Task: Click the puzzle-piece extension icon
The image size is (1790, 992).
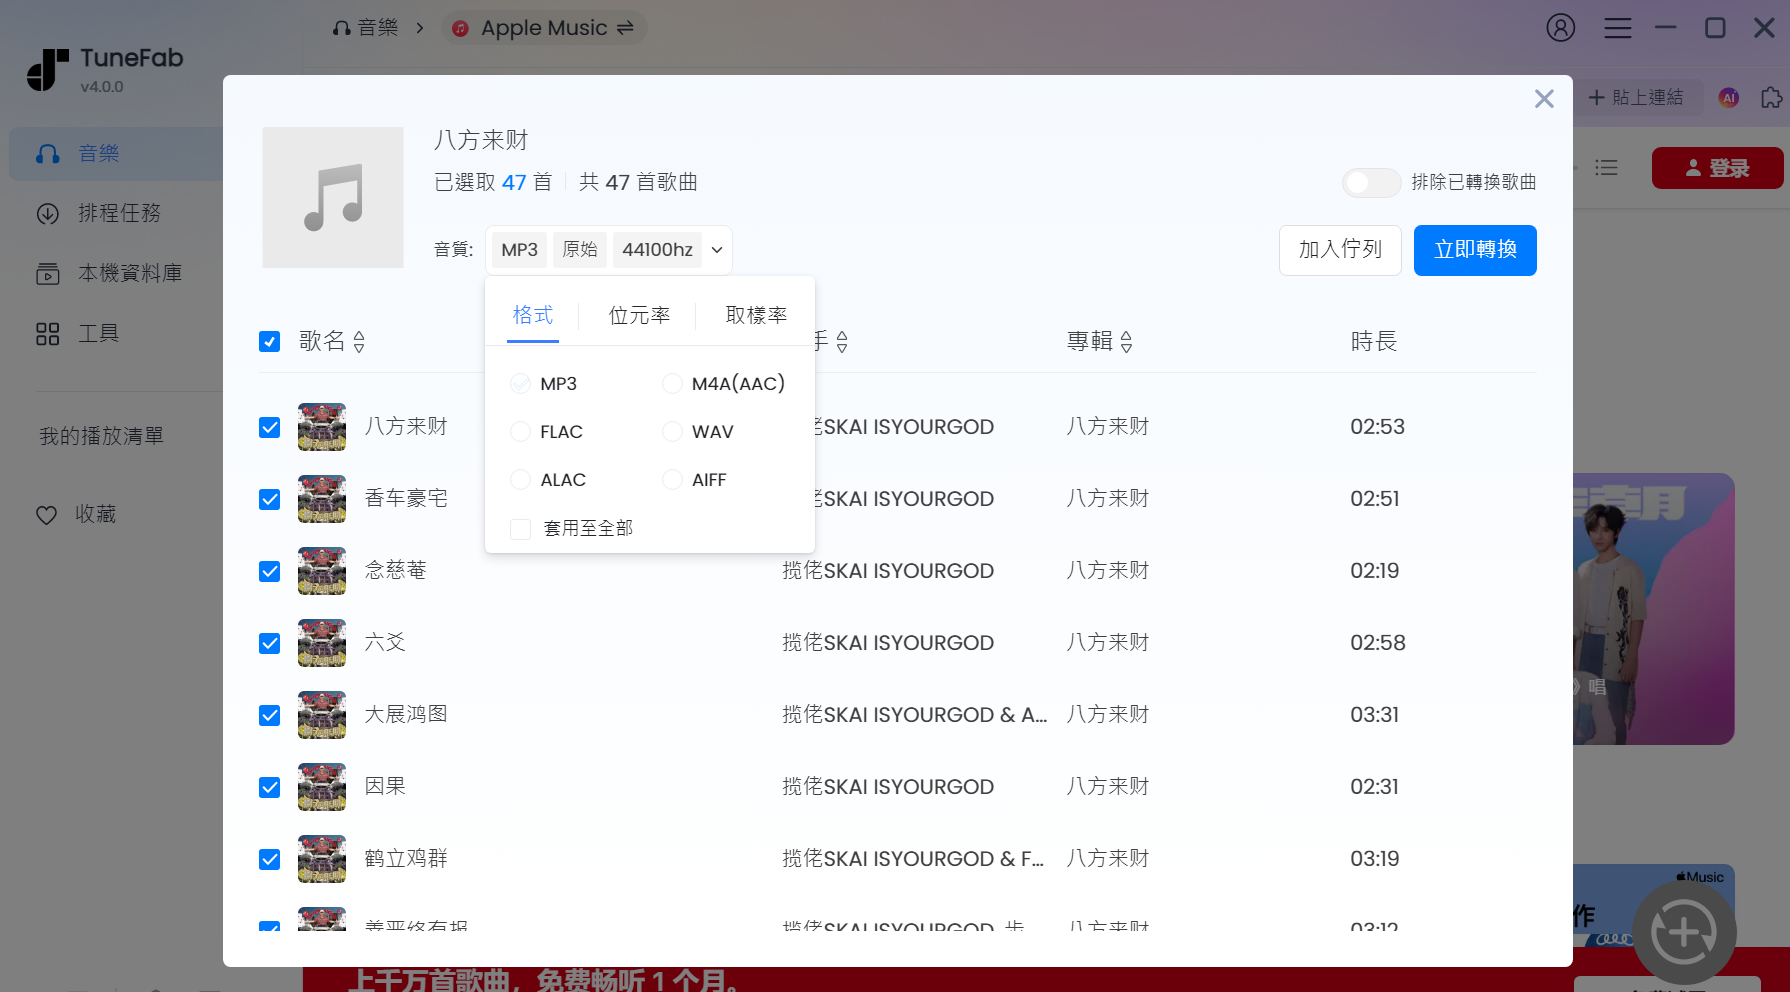Action: pos(1771,97)
